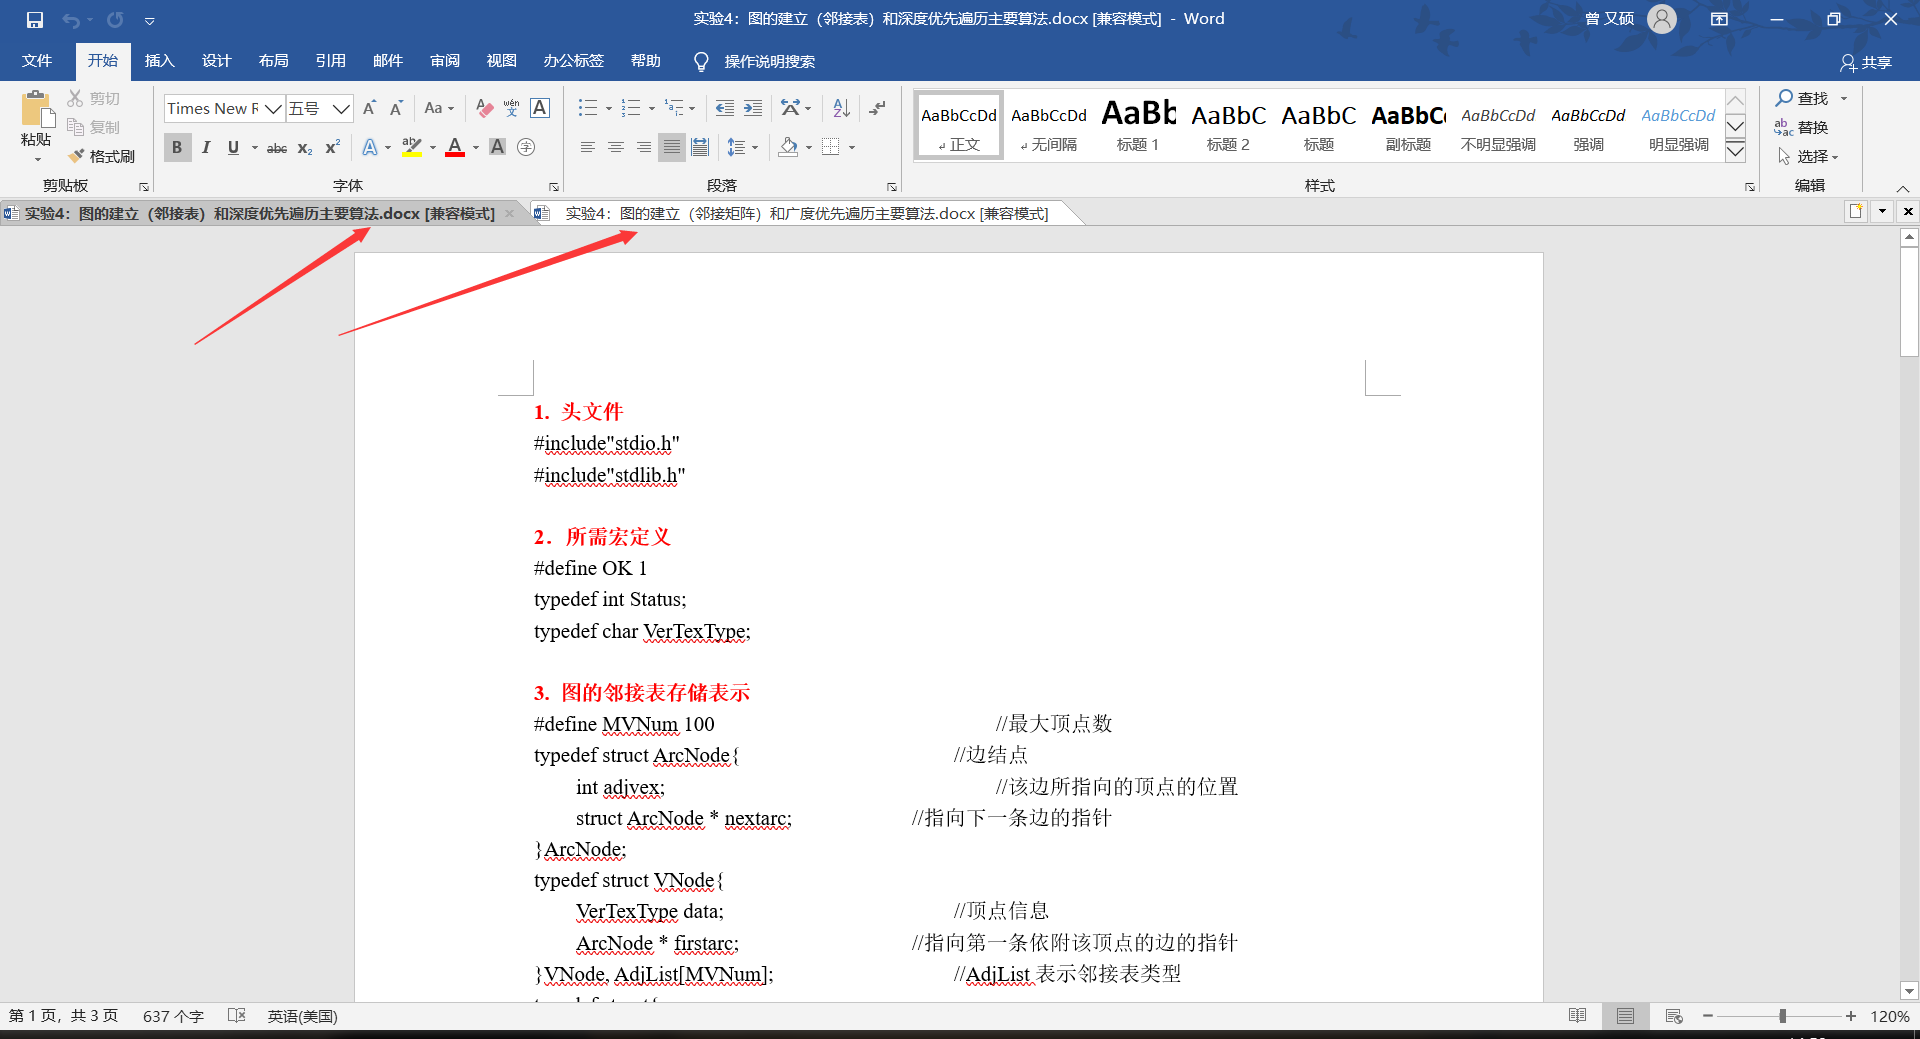
Task: Apply the Heading 1 style
Action: pyautogui.click(x=1138, y=125)
